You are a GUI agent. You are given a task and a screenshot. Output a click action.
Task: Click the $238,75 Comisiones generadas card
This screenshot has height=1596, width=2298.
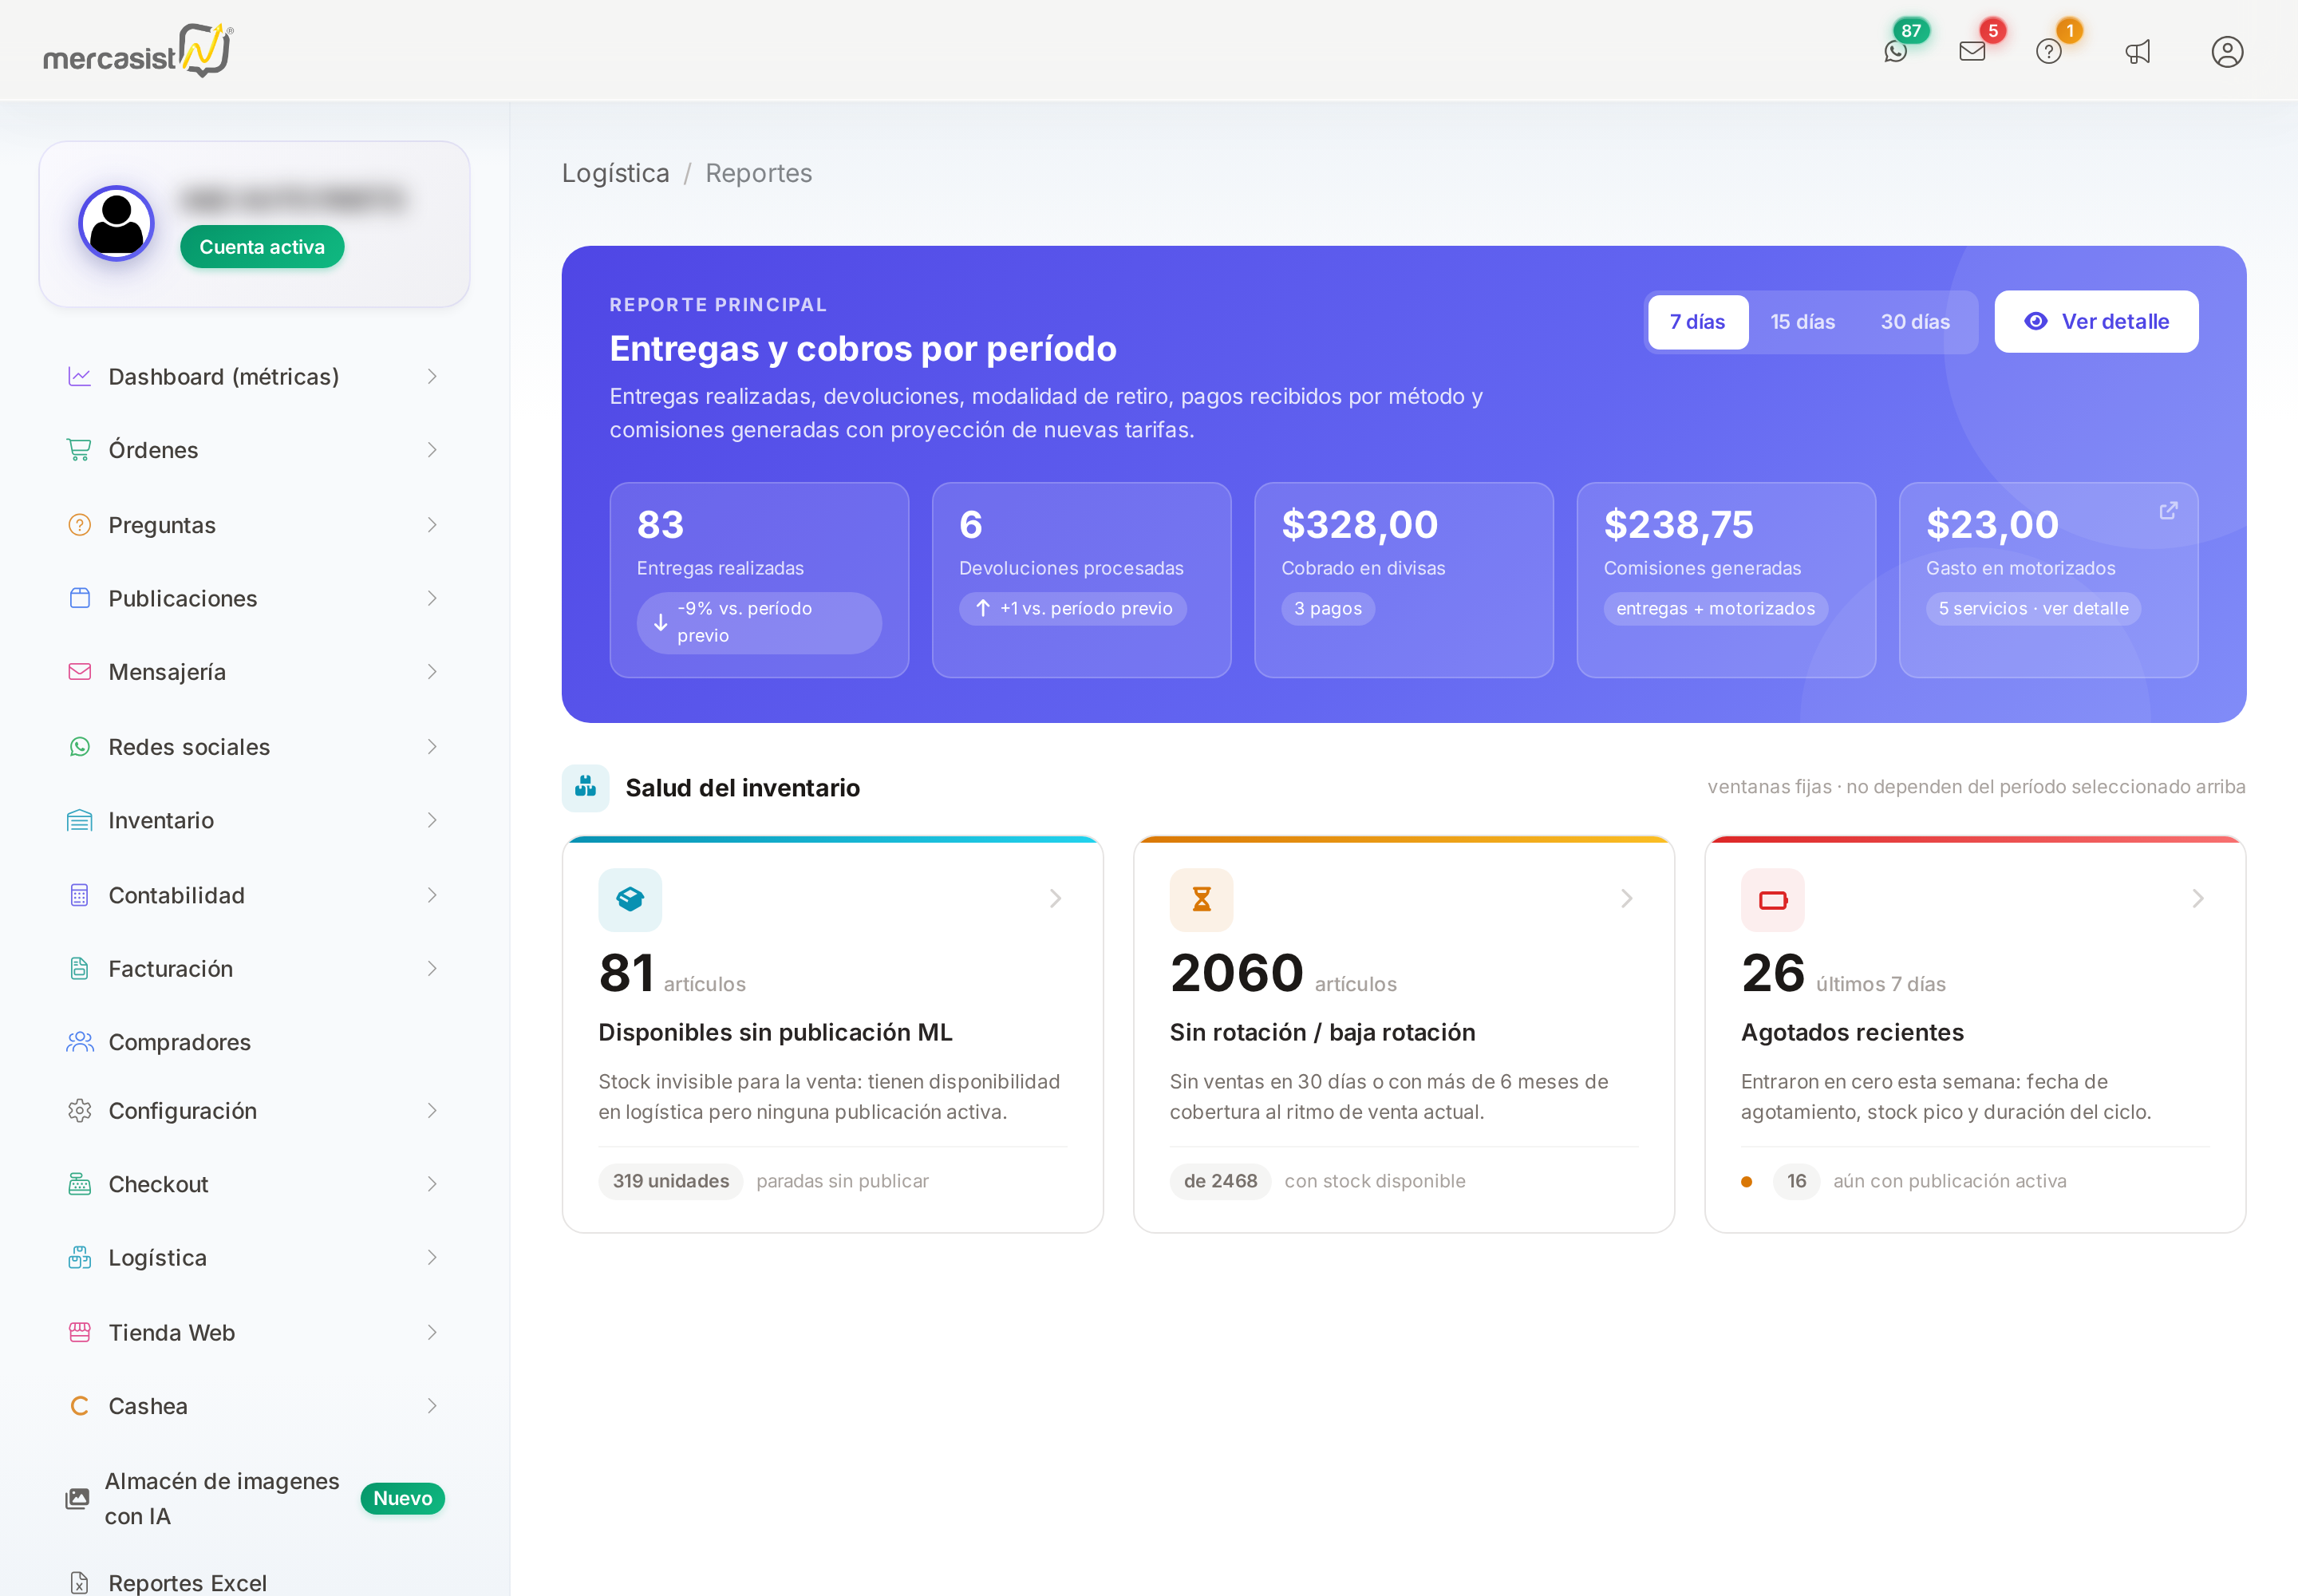click(1725, 580)
